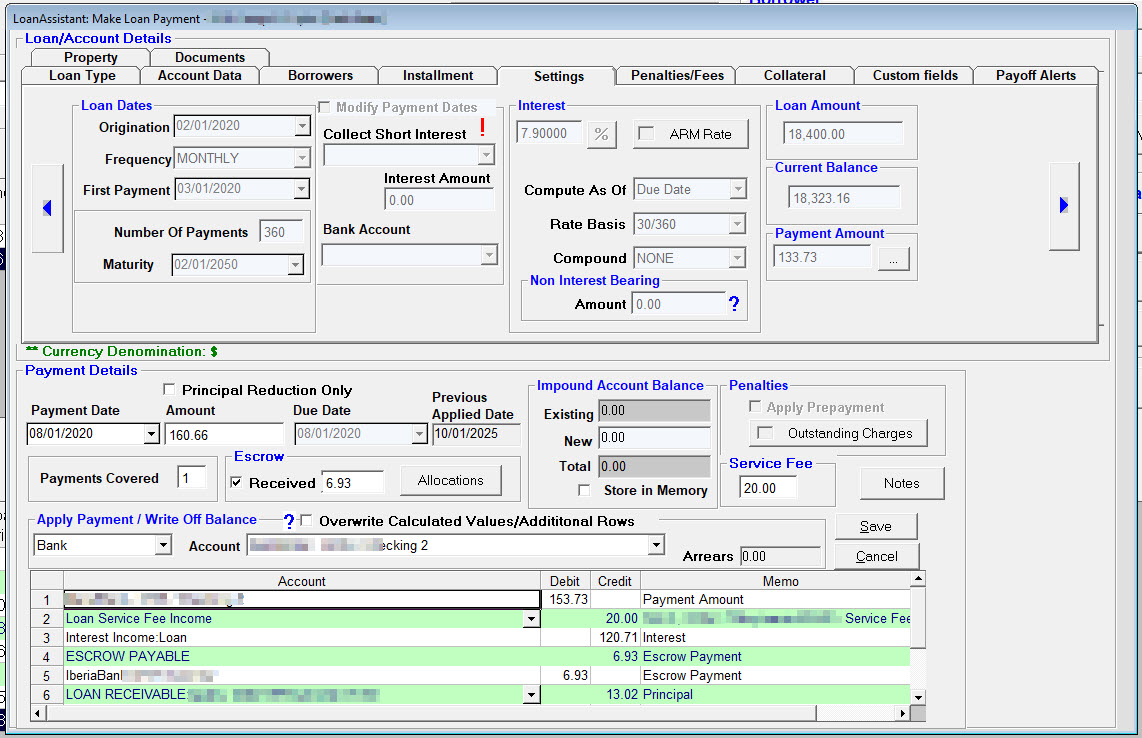Enable Principal Reduction Only
1142x738 pixels.
click(x=169, y=390)
